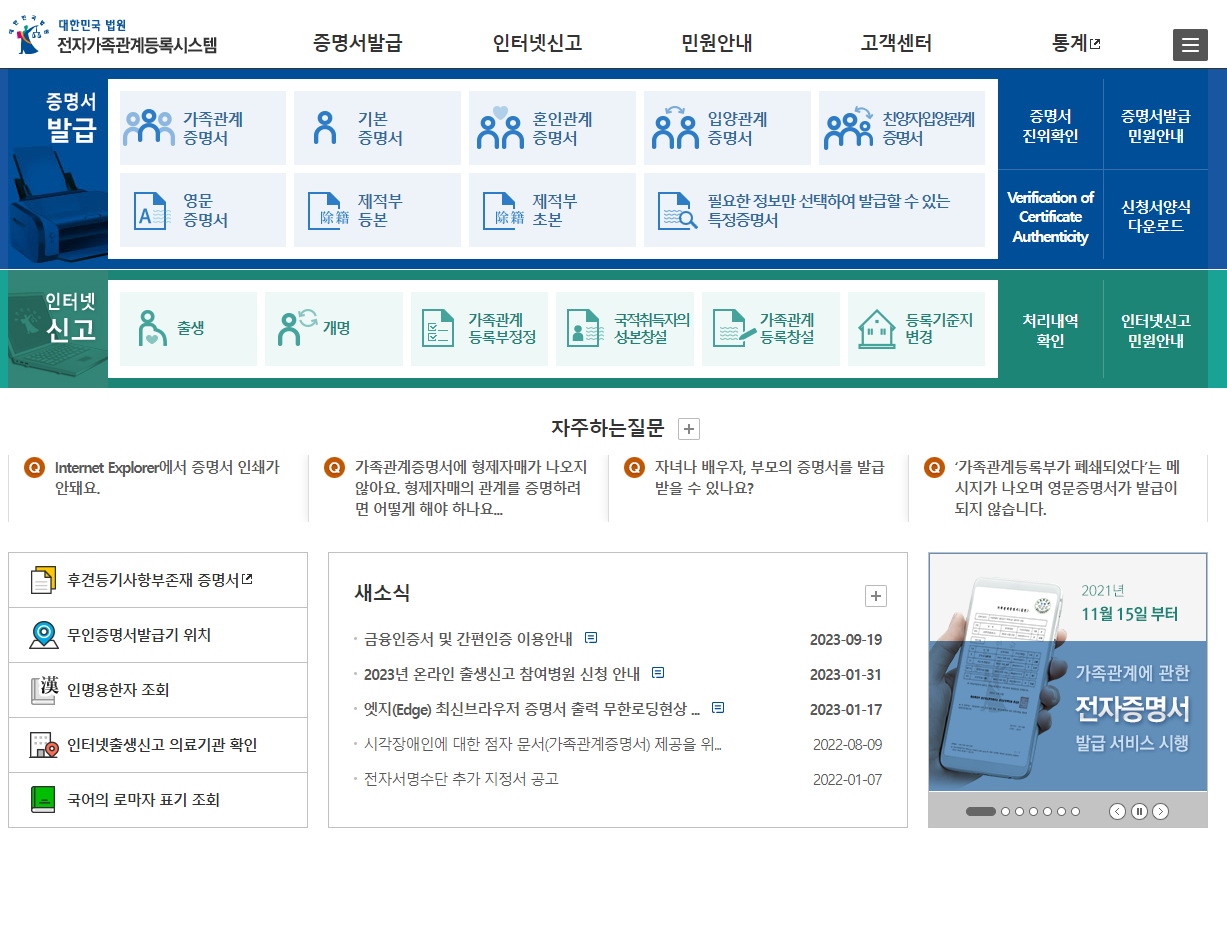
Task: Expand the 새소식 list via plus button
Action: point(876,595)
